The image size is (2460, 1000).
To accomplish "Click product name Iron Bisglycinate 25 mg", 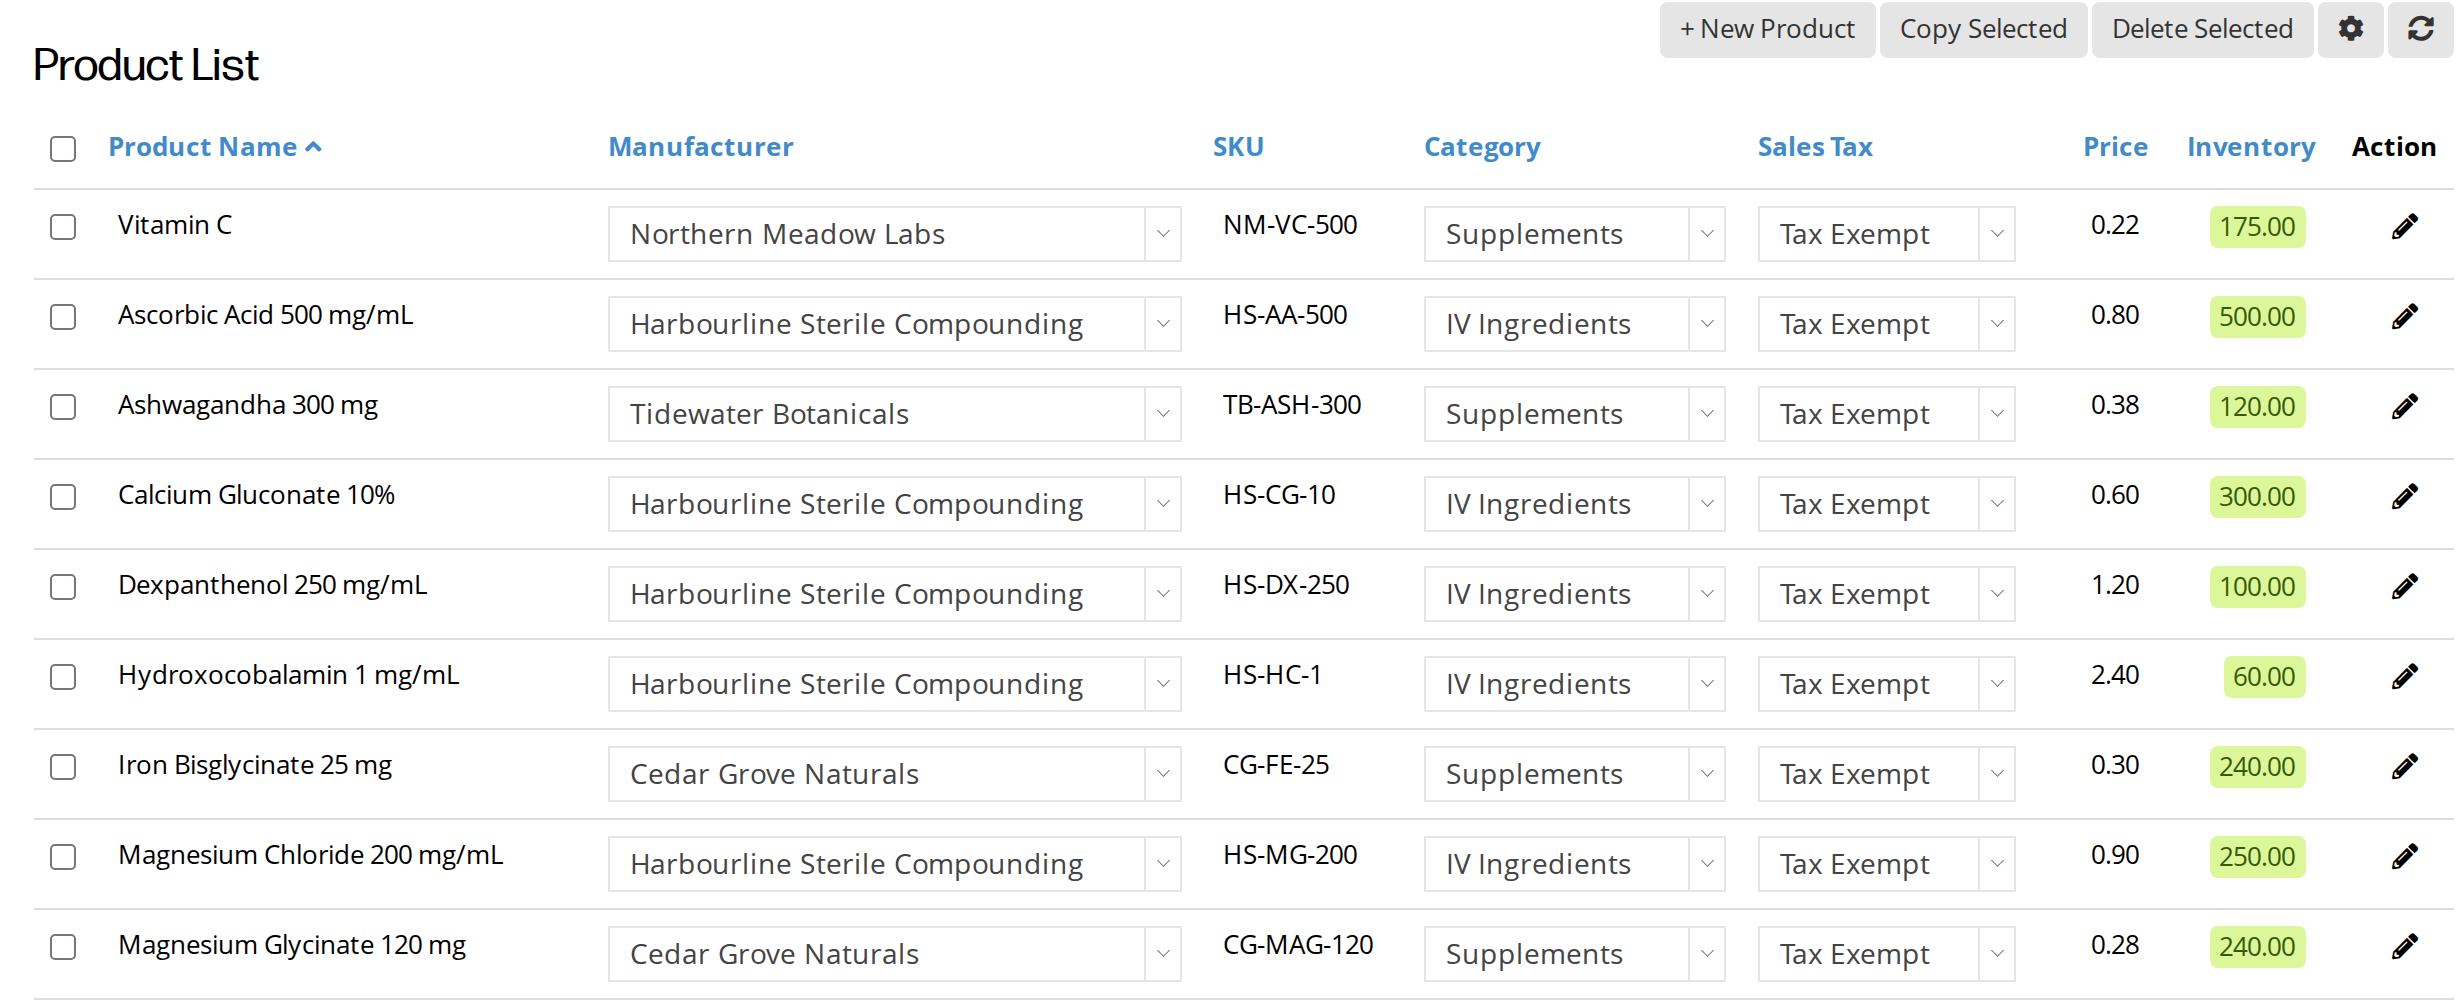I will click(255, 765).
